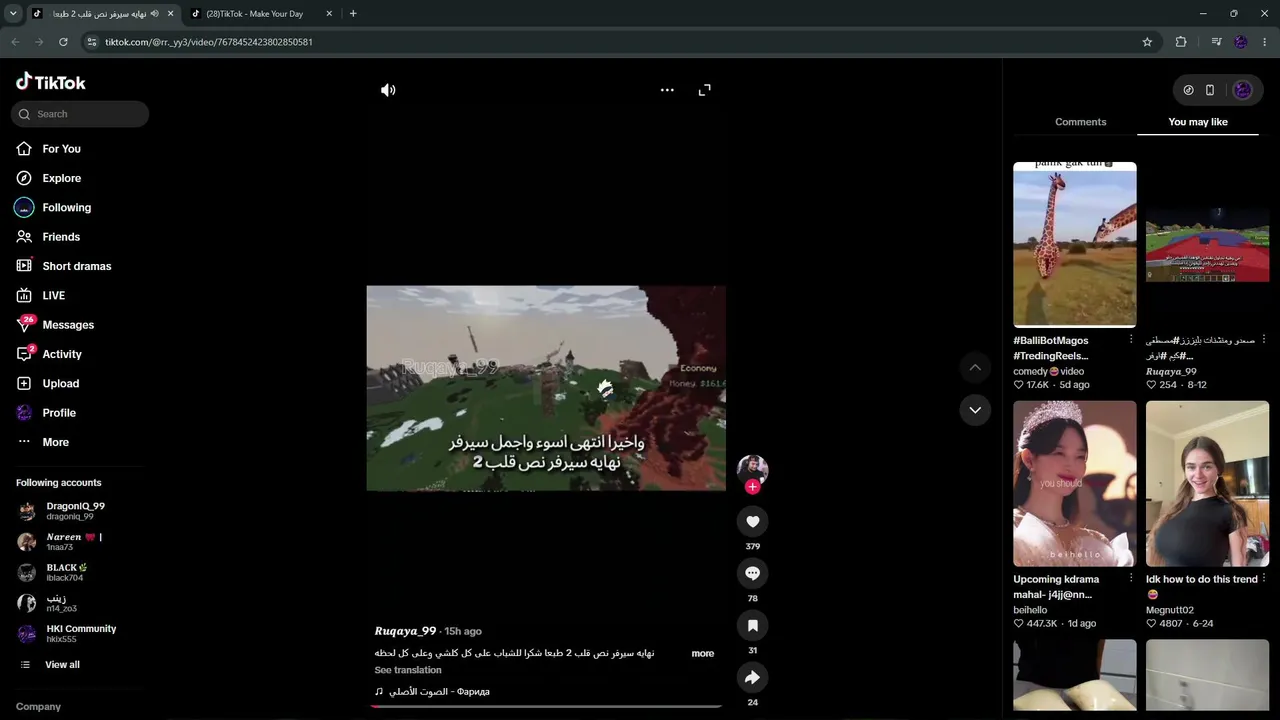Open the Chrome three-dot menu
Viewport: 1280px width, 720px height.
[1265, 42]
